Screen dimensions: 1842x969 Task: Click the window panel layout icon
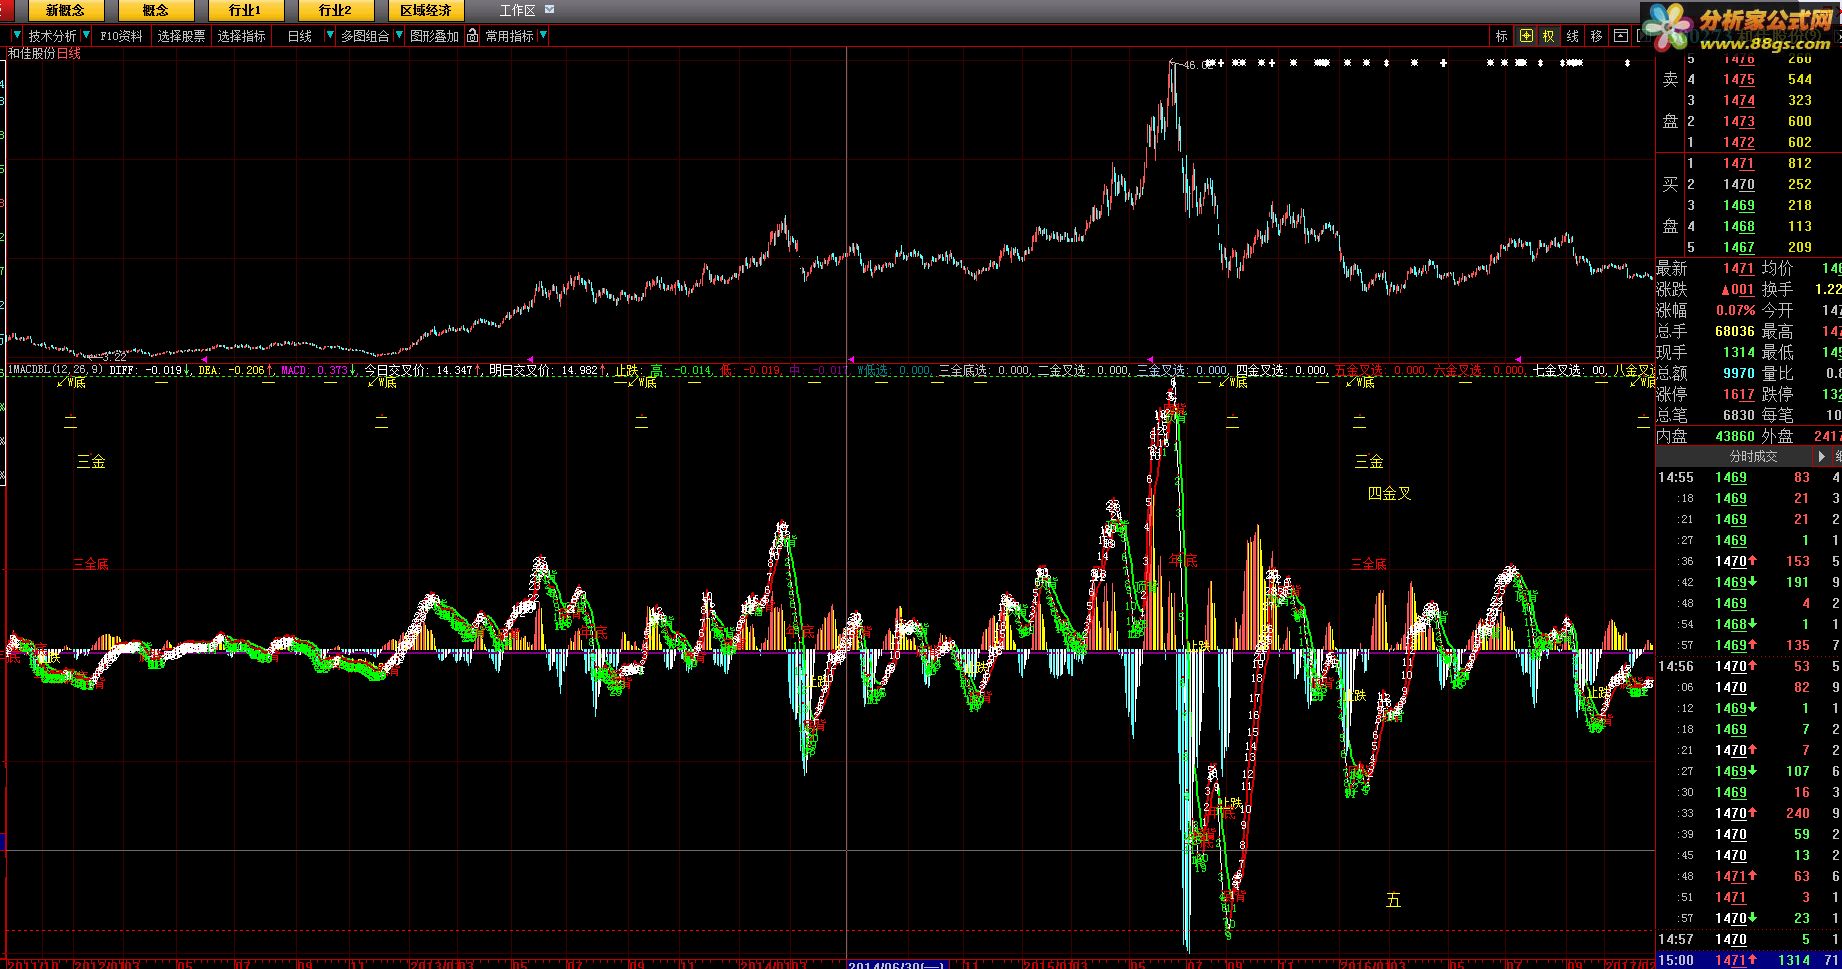coord(1621,36)
